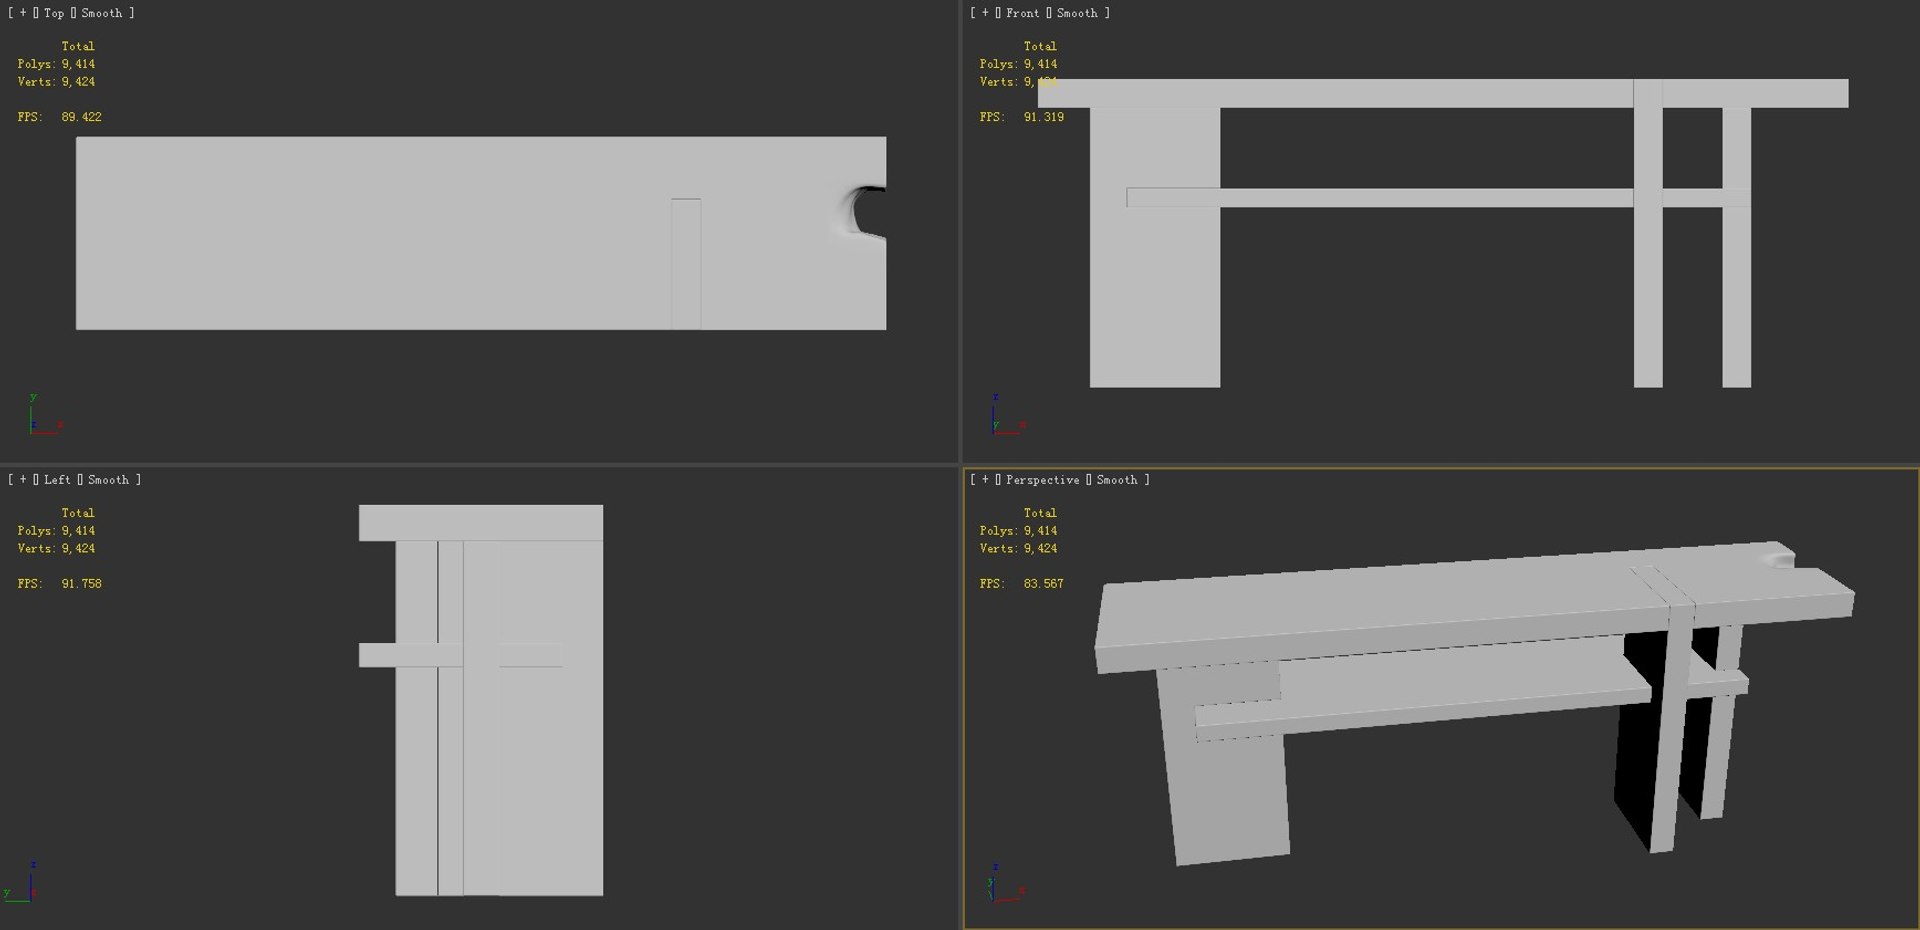Open Smooth shading menu in Front viewport
Screen dimensions: 1920x930
(1077, 13)
